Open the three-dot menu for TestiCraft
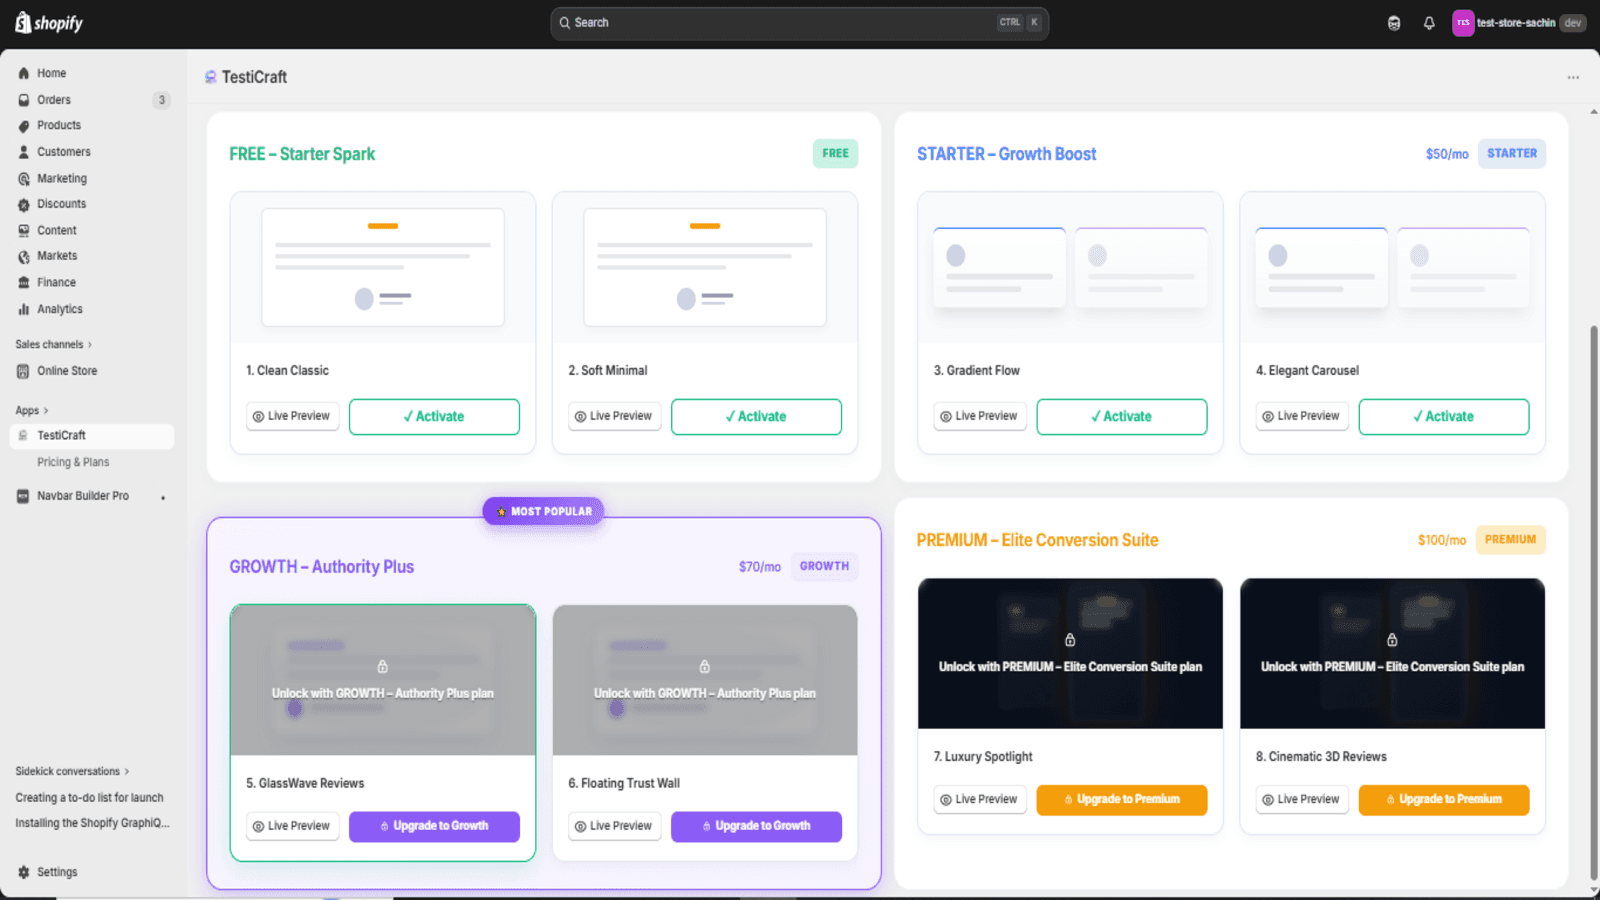Screen dimensions: 1600x900 click(1573, 77)
